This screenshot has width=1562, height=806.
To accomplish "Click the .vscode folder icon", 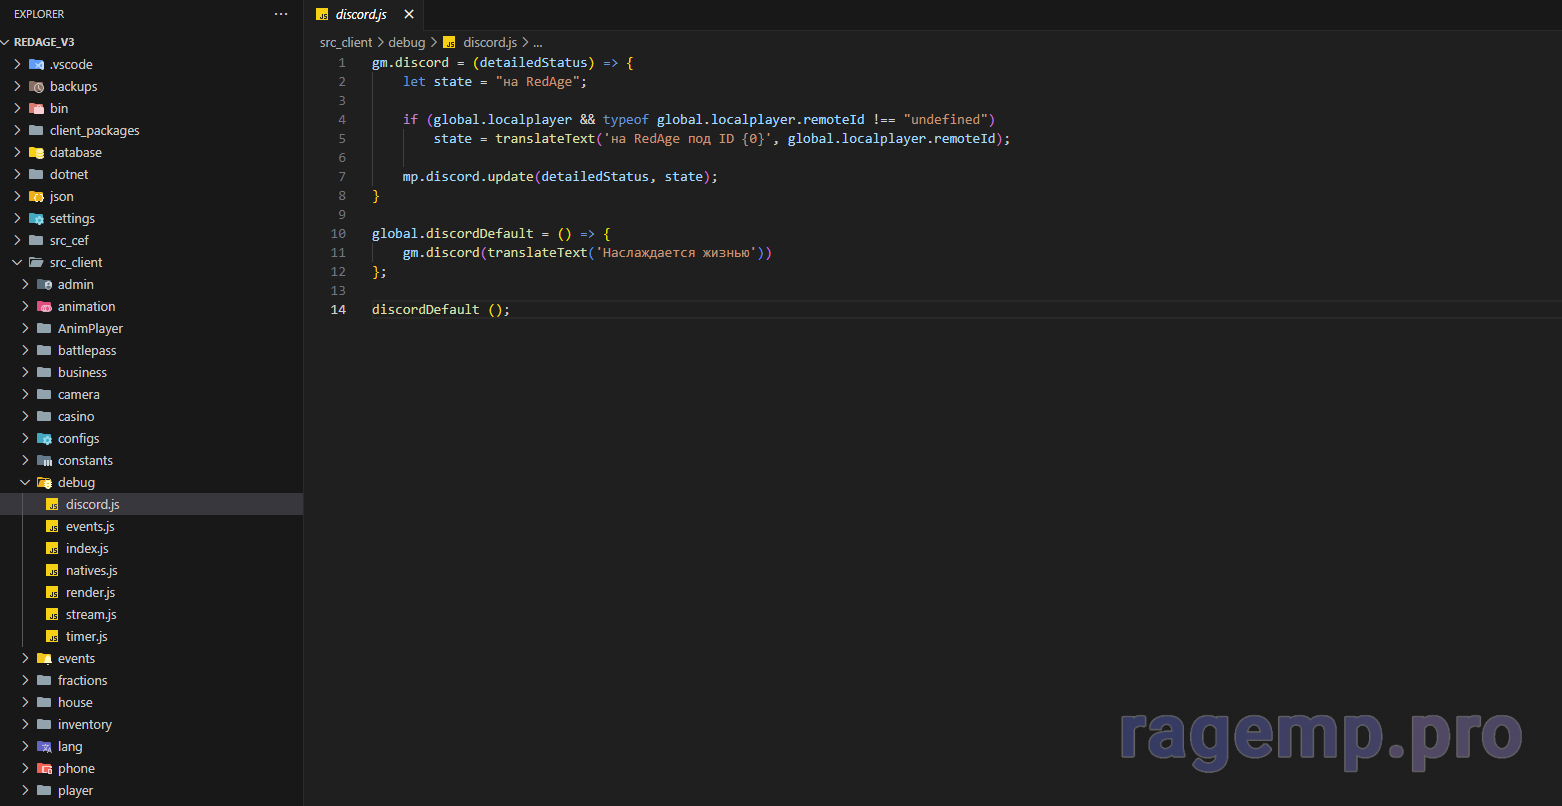I will coord(37,64).
